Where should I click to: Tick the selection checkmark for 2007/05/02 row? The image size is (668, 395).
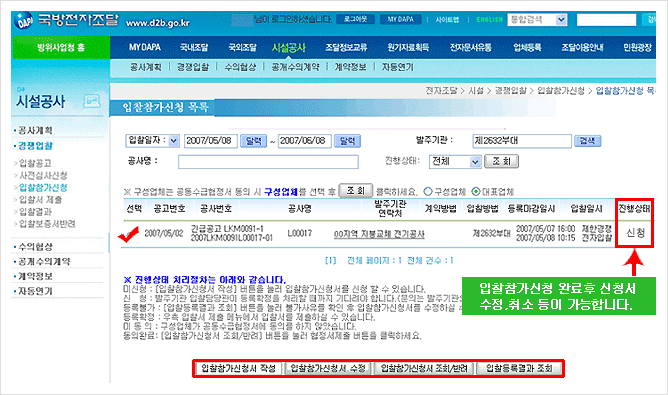(x=129, y=234)
